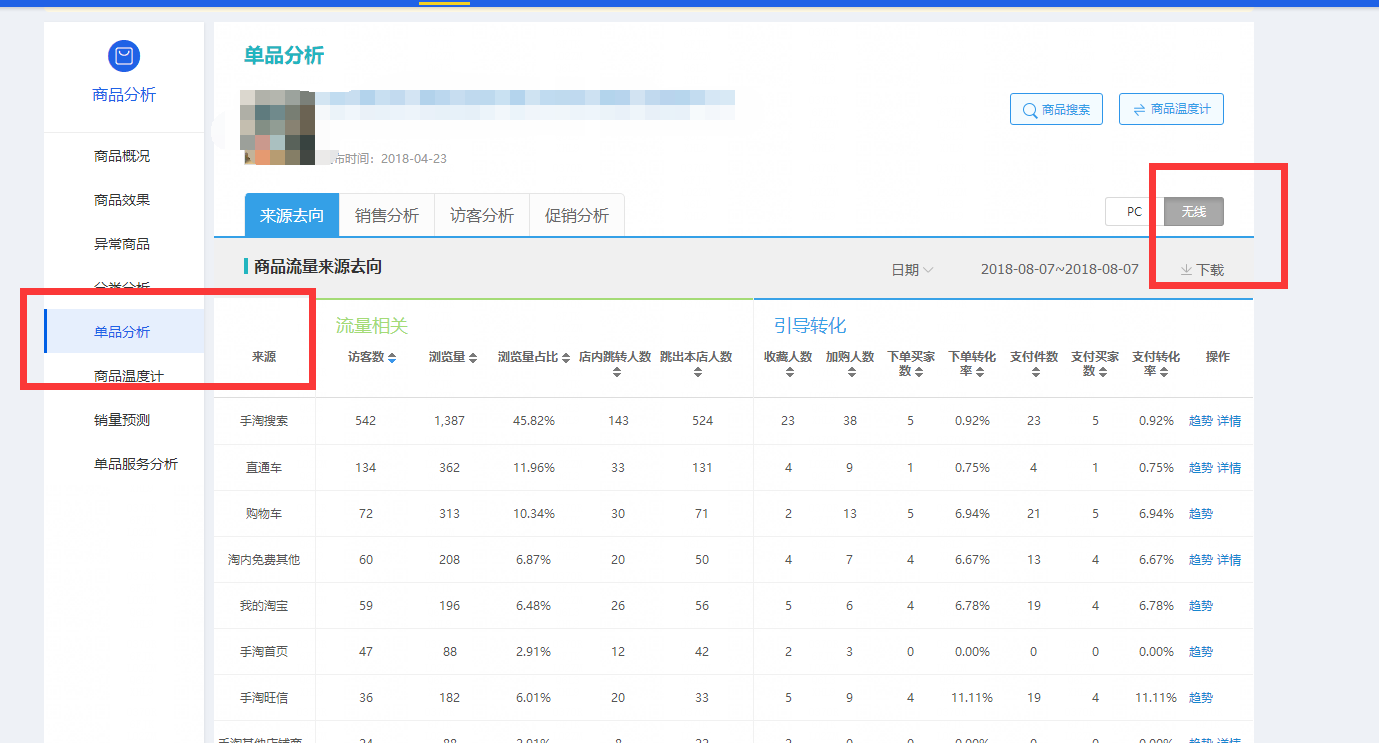
Task: Click the magnifier icon in 商品搜索 button
Action: pos(1029,109)
